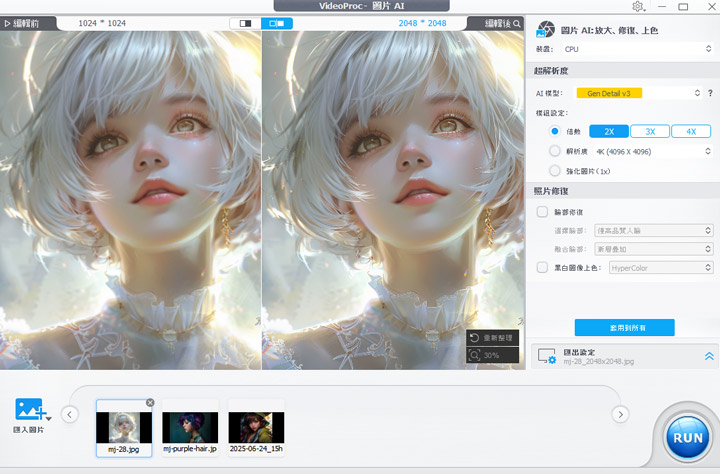Click the 圖片 AI aperture logo icon
Image resolution: width=720 pixels, height=474 pixels.
[x=545, y=29]
